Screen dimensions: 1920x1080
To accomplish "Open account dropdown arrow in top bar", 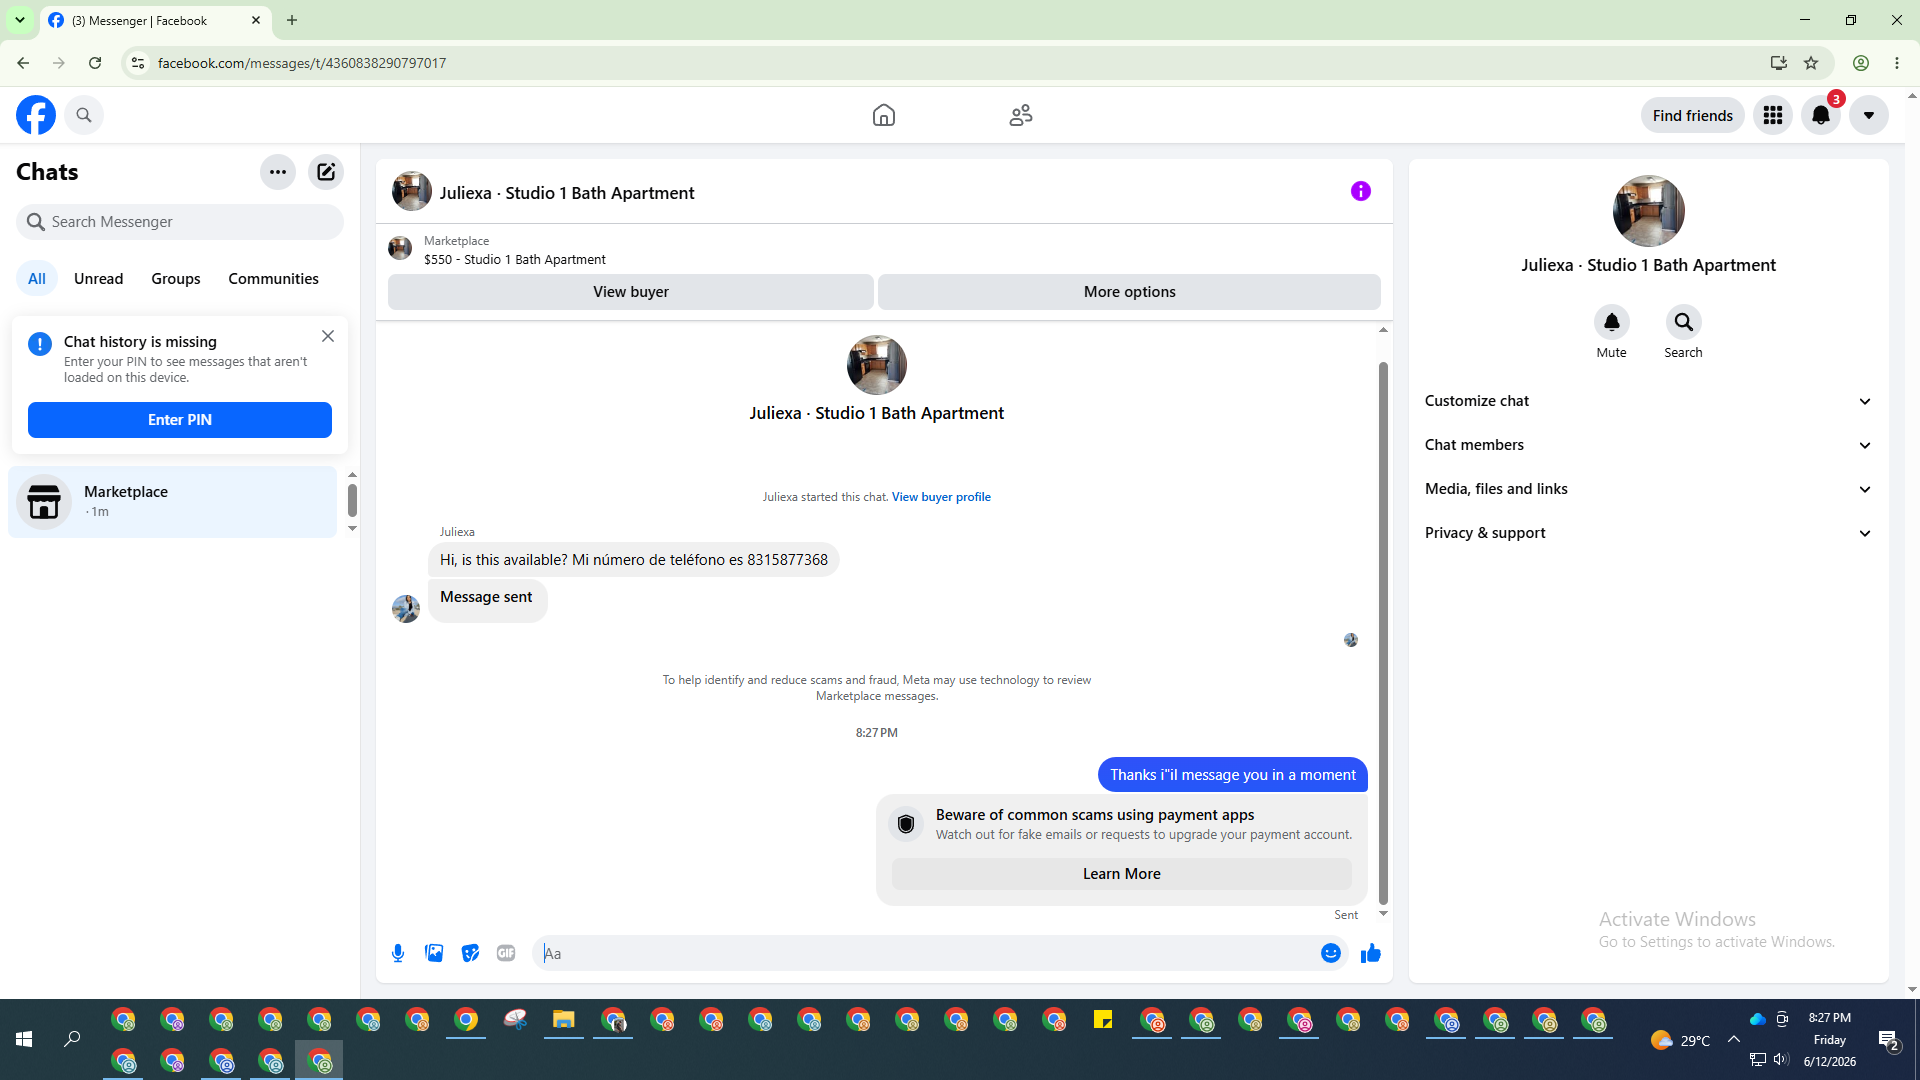I will tap(1869, 115).
